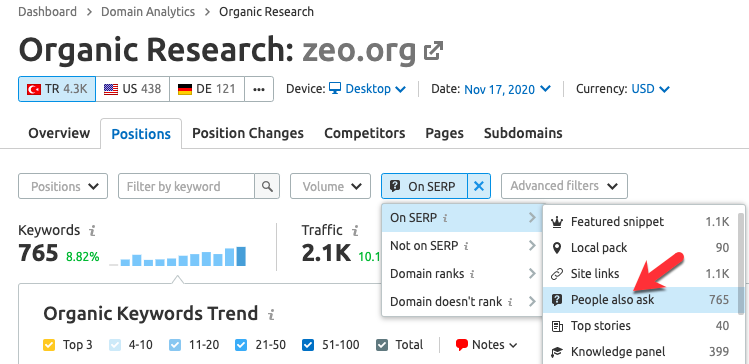Click the Traffic value 2.1K
Viewport: 749px width, 364px height.
326,254
